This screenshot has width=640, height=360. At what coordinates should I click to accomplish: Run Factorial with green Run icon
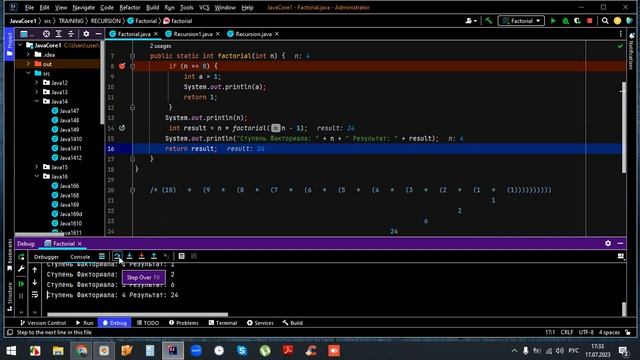click(553, 20)
